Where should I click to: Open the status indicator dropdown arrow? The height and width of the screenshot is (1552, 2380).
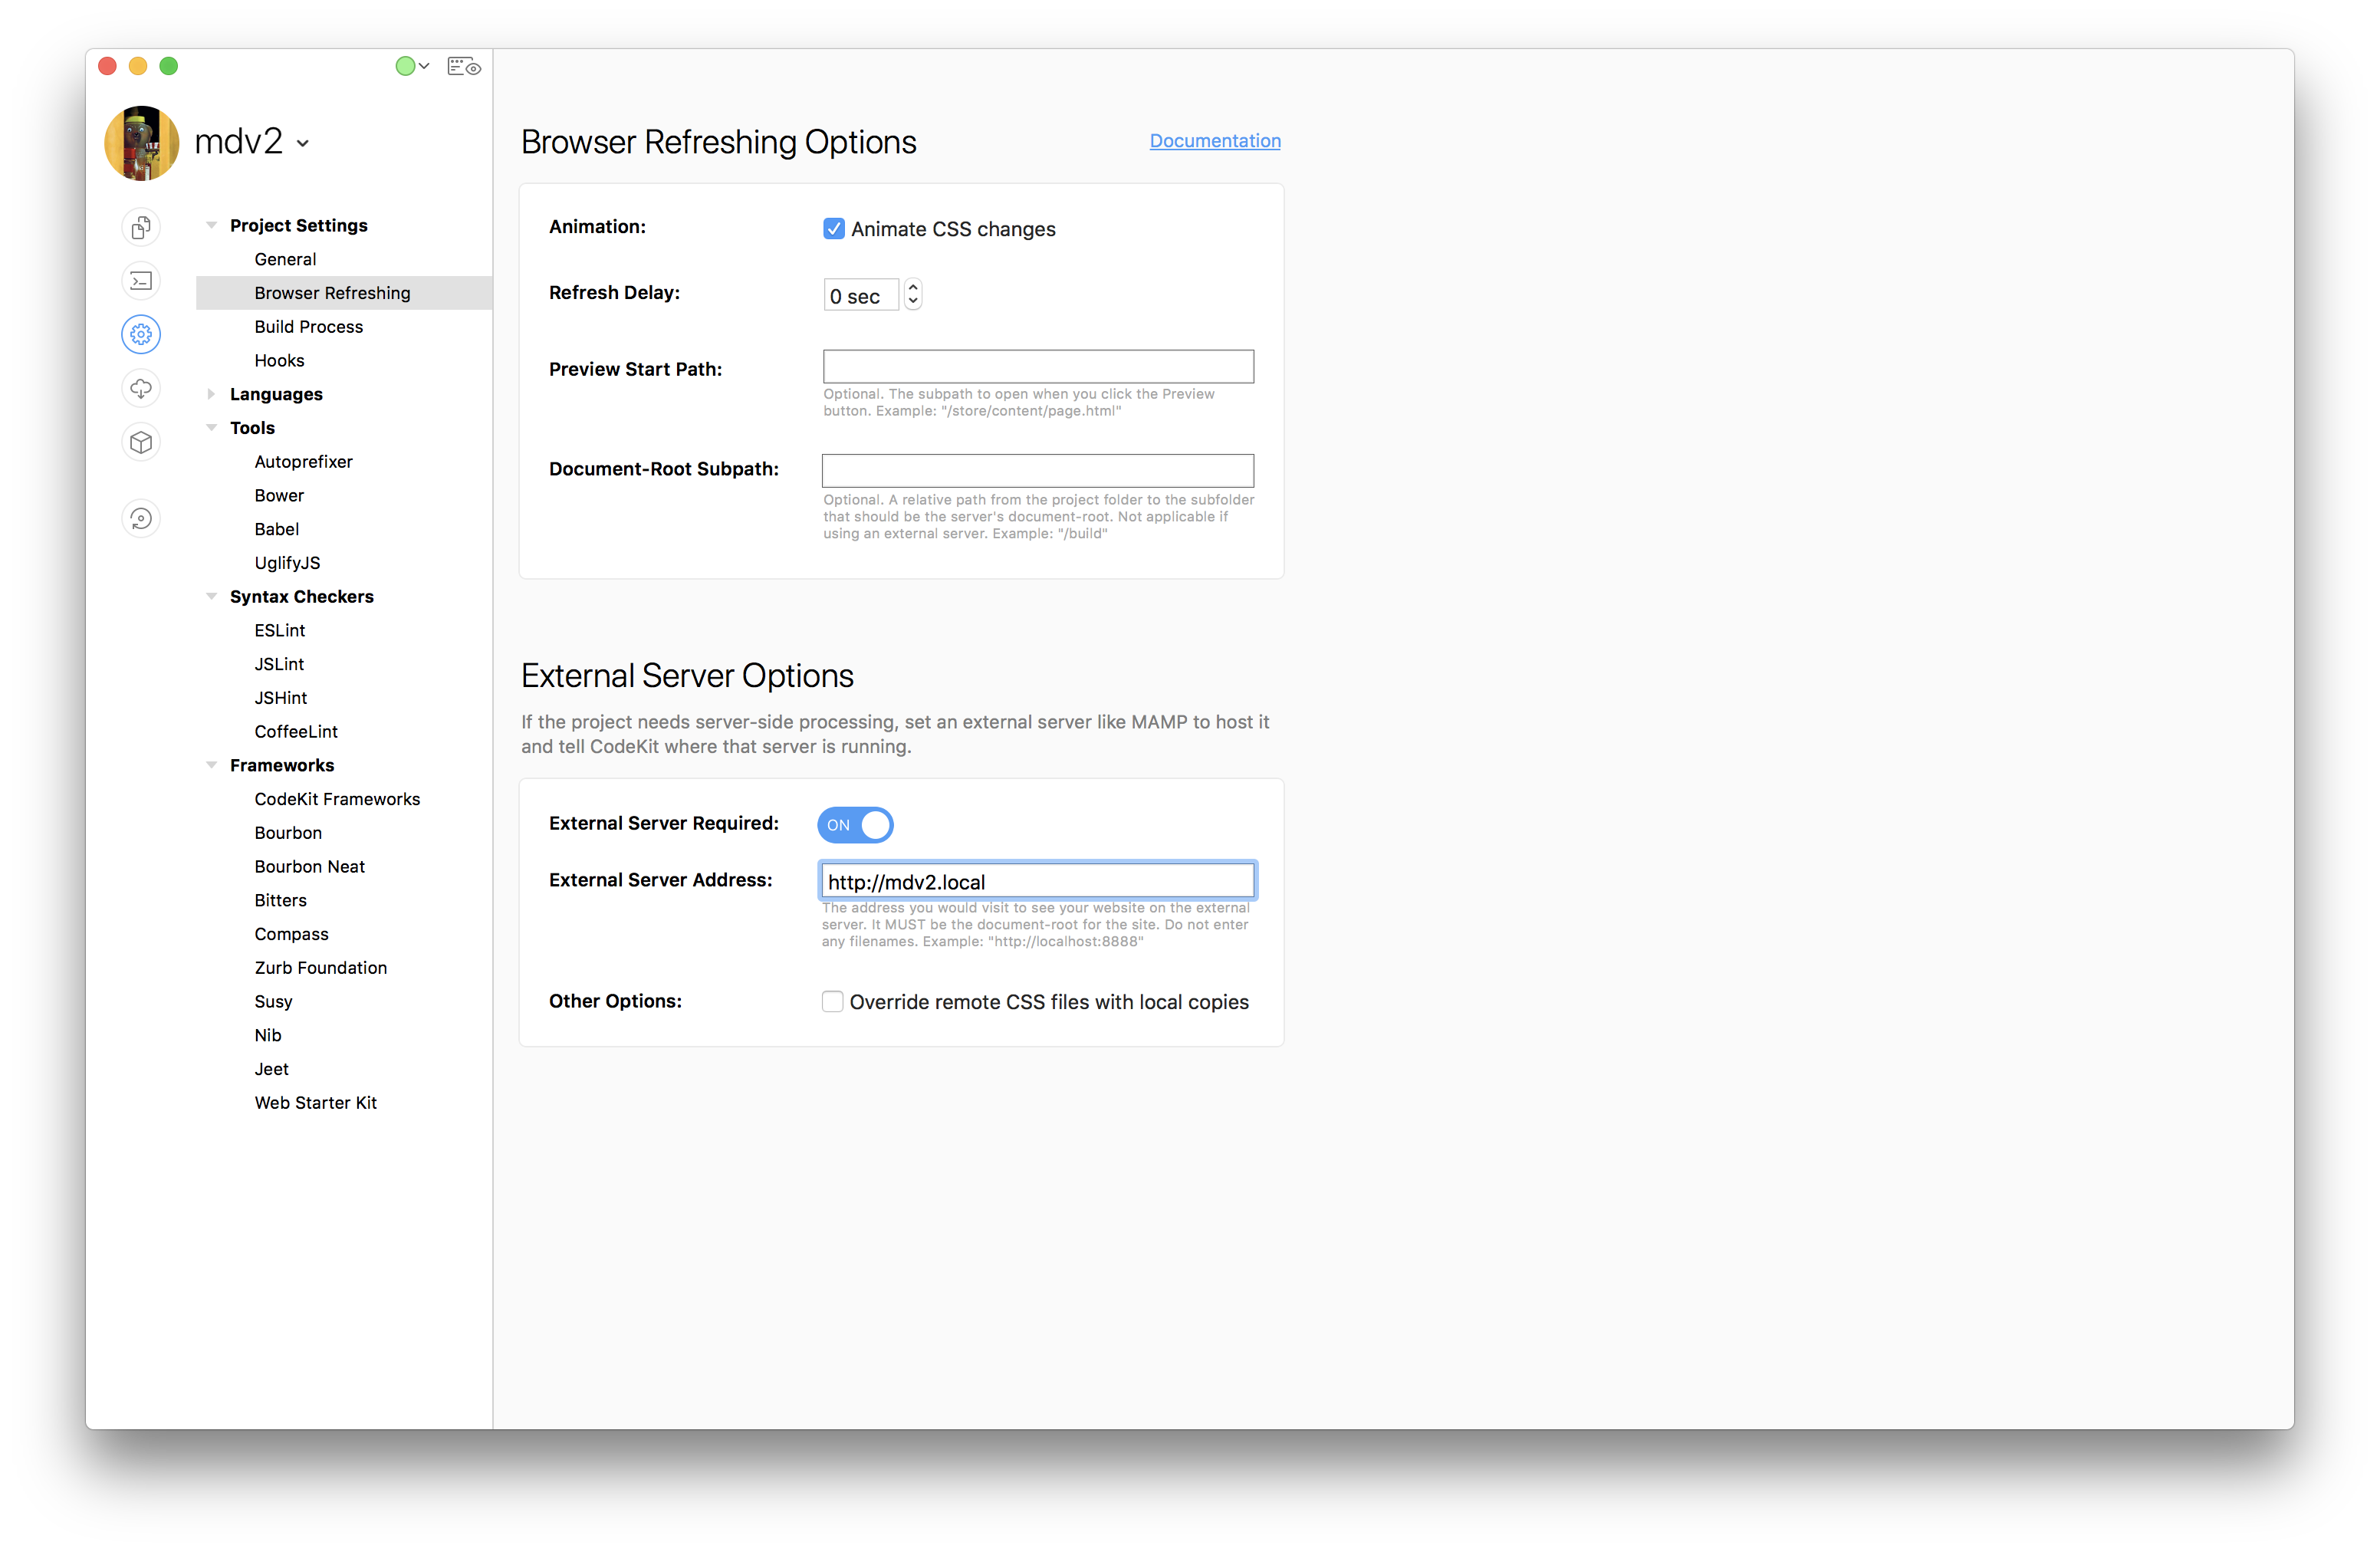(424, 67)
